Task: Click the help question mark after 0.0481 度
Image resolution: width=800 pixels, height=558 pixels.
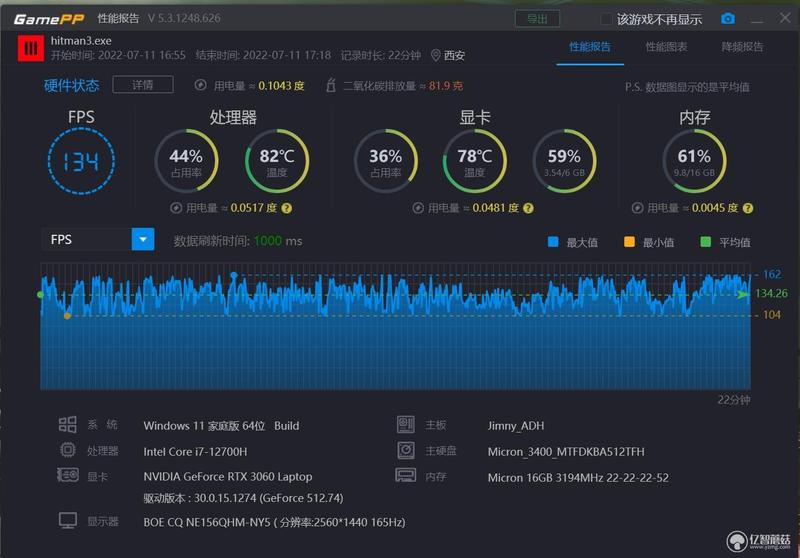Action: coord(529,208)
